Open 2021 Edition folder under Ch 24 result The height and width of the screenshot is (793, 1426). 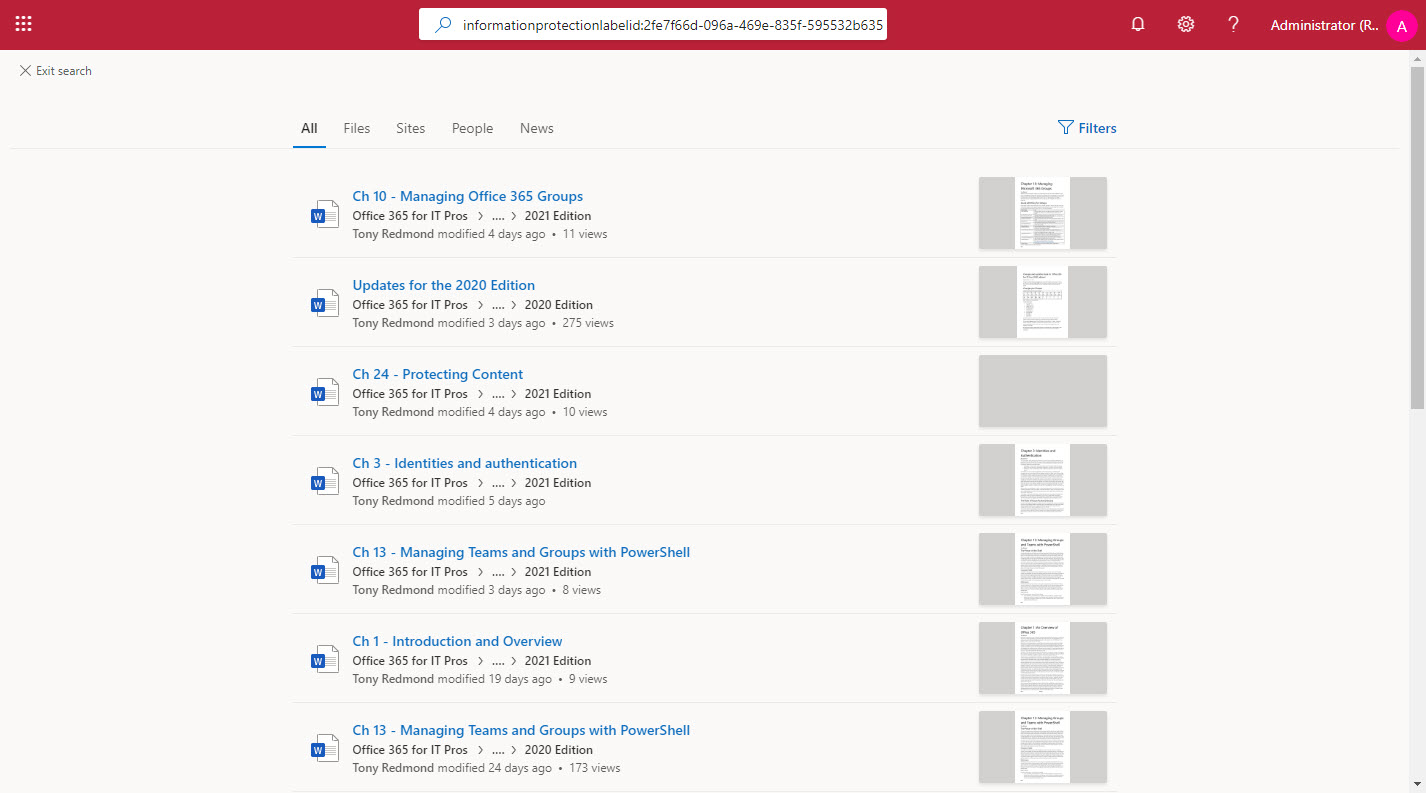pos(558,394)
